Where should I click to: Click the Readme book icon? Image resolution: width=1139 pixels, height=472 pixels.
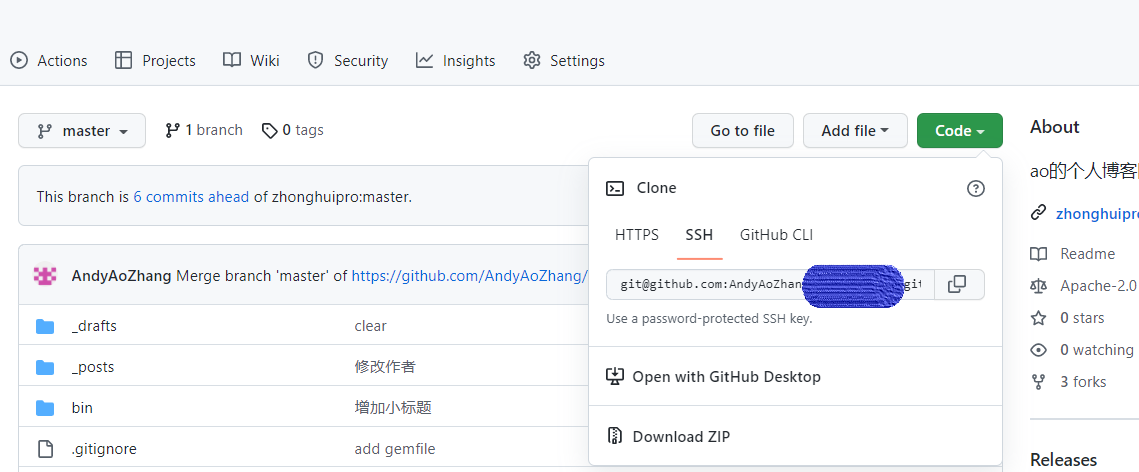[x=1039, y=254]
